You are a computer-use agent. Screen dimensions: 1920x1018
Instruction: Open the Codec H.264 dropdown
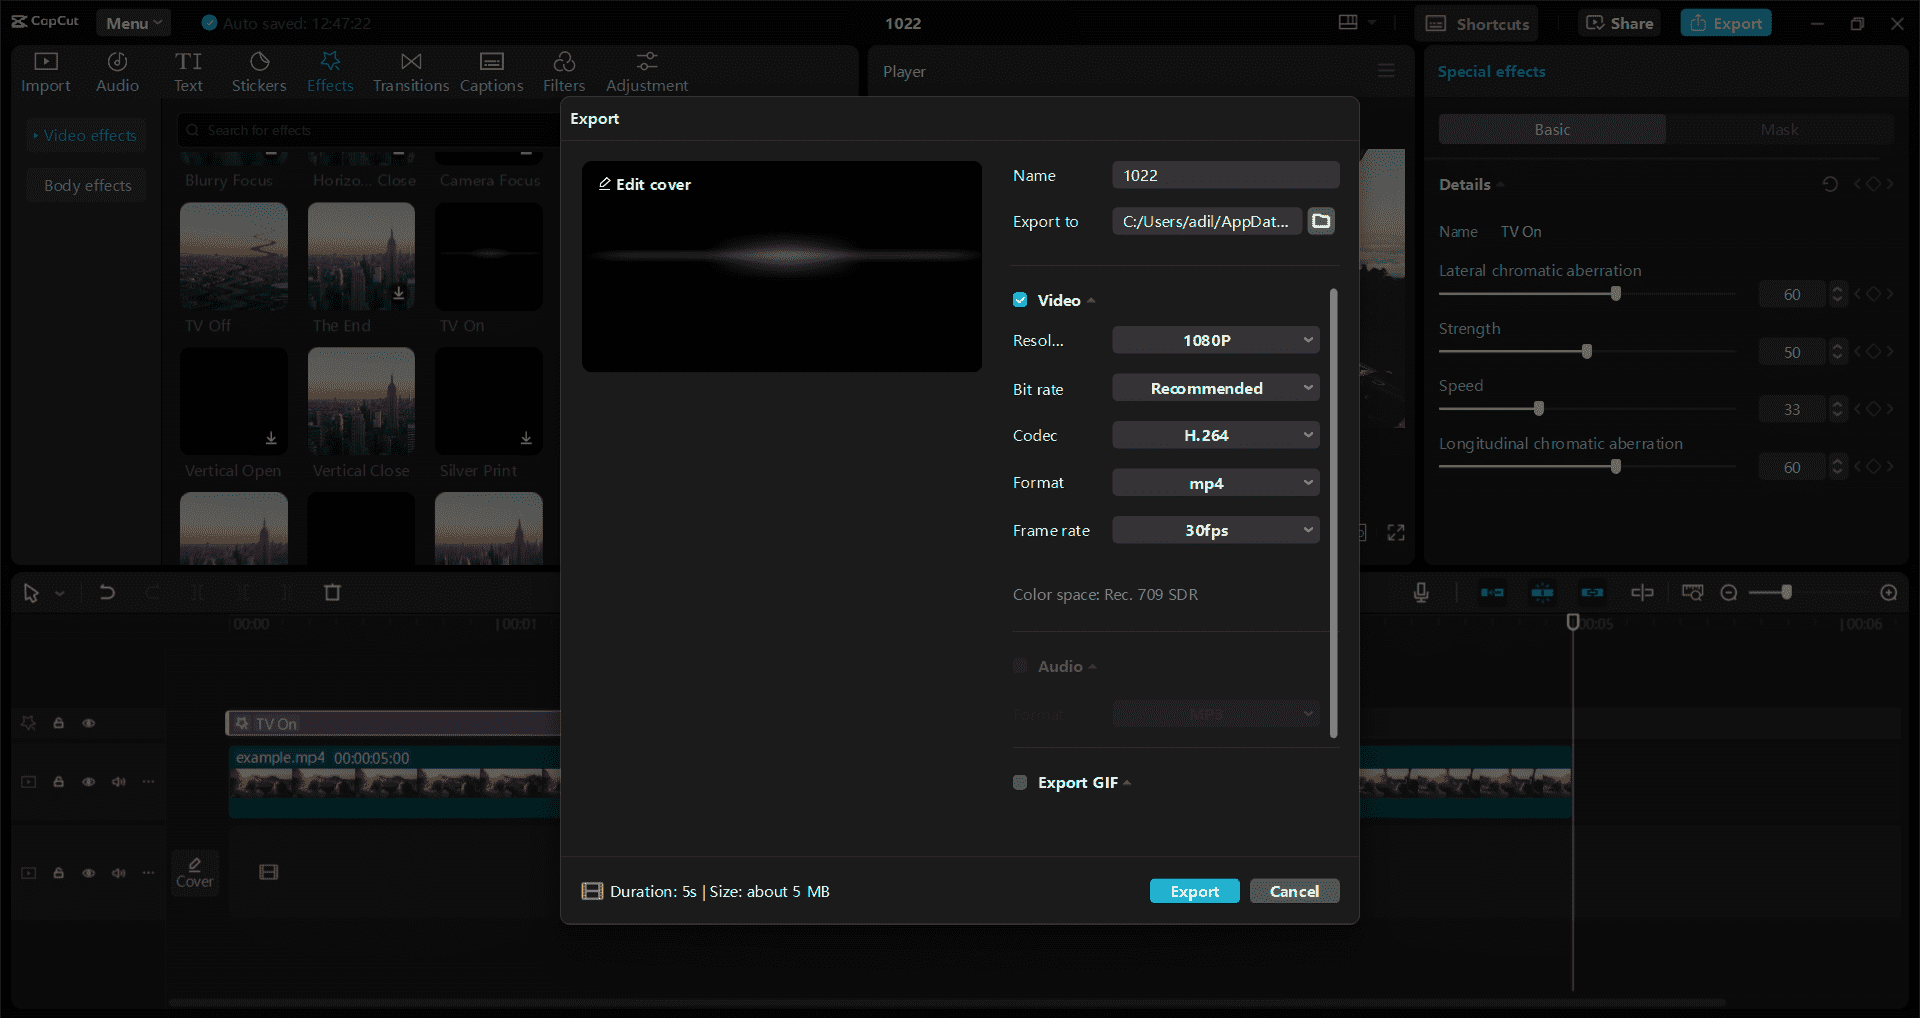click(x=1215, y=435)
